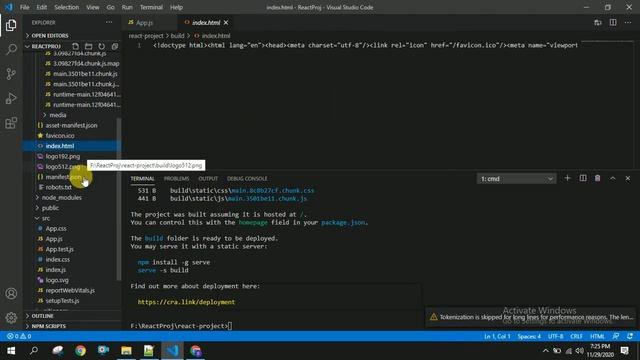
Task: Select the TERMINAL panel tab
Action: click(x=142, y=179)
